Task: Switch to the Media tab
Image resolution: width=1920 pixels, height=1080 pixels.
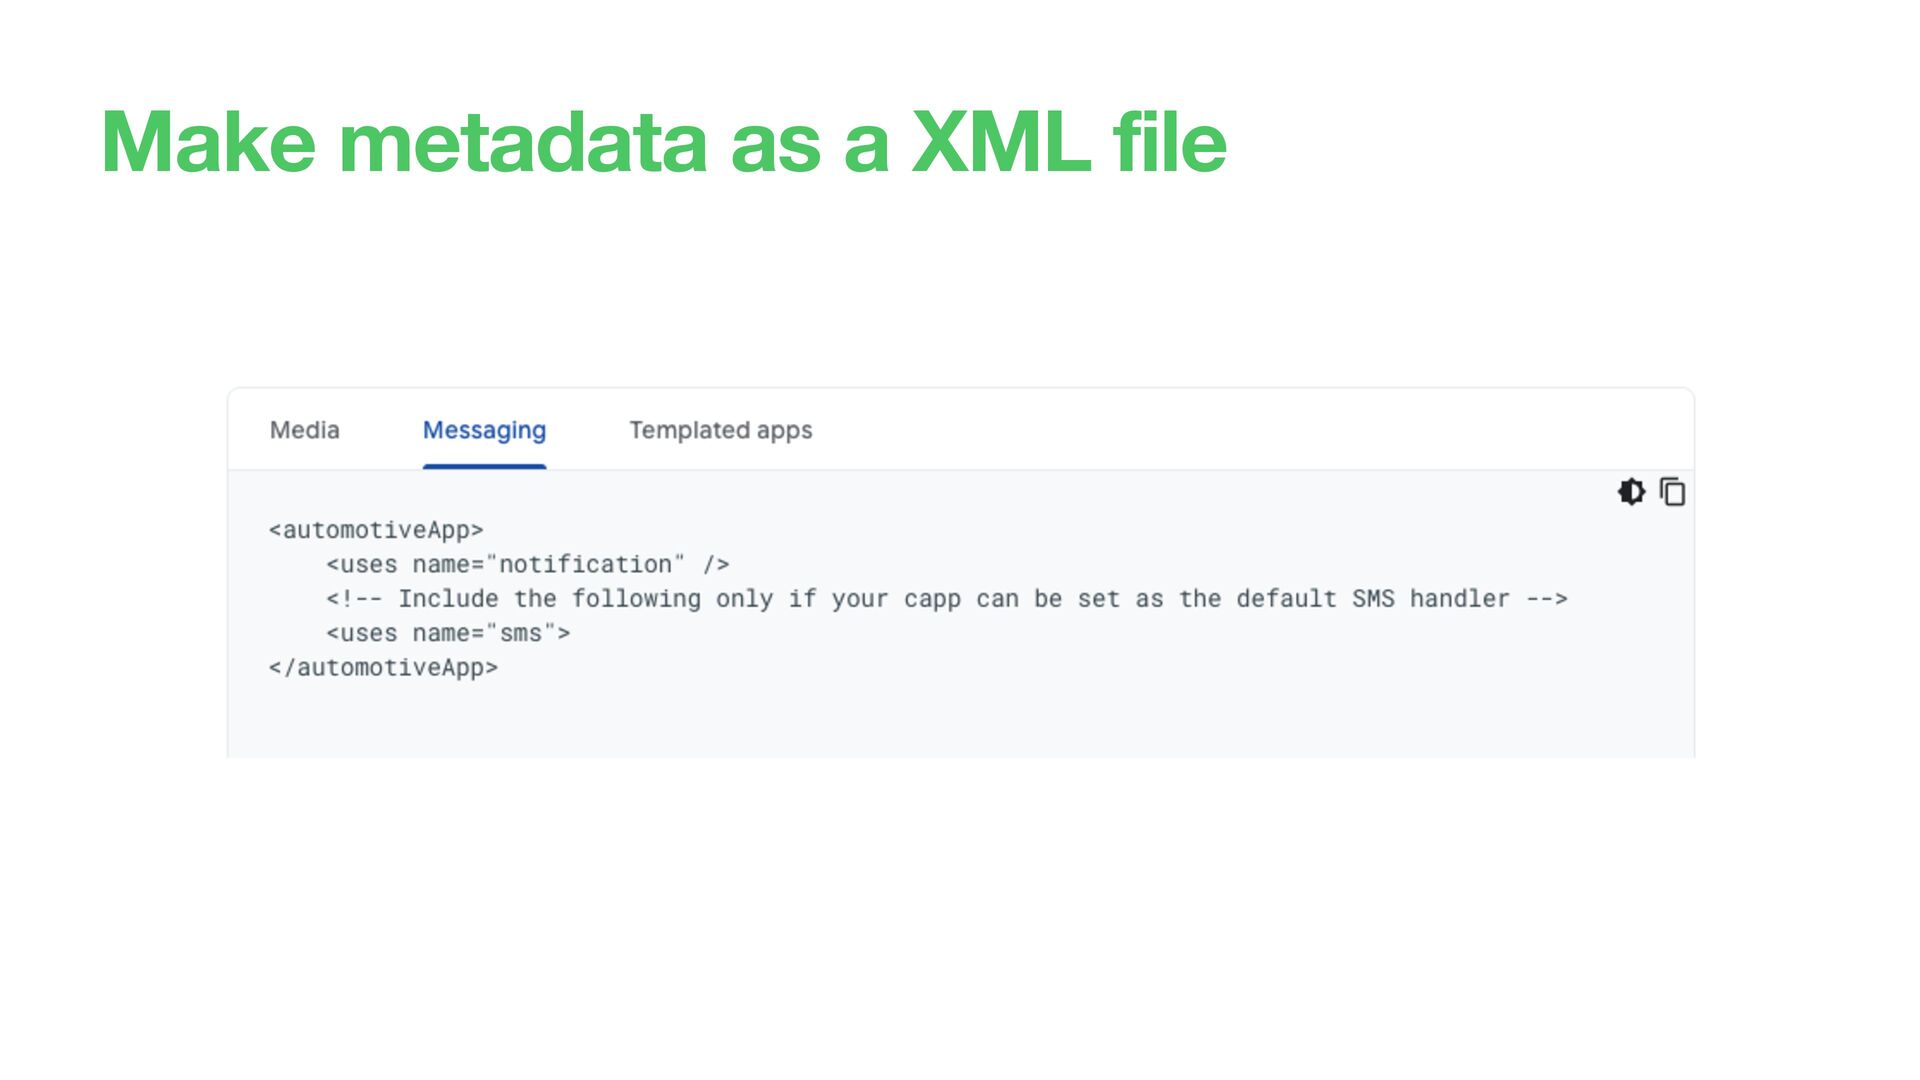Action: 305,430
